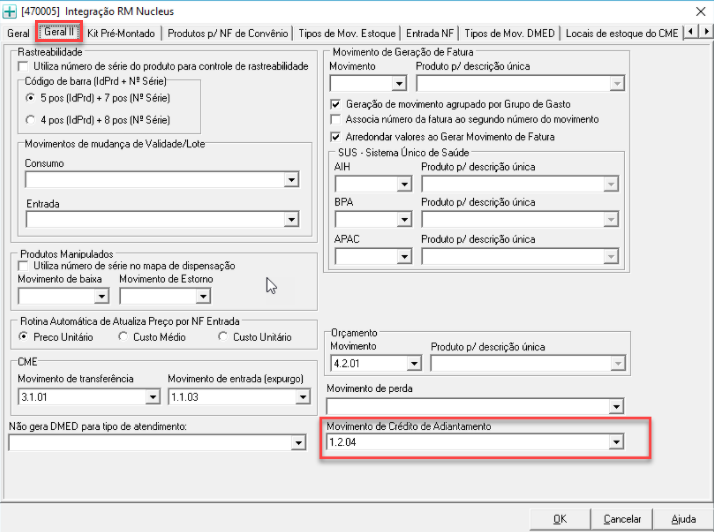Viewport: 714px width, 532px height.
Task: Select 4 pos (IdPrd) + 8 pos option
Action: click(x=30, y=120)
